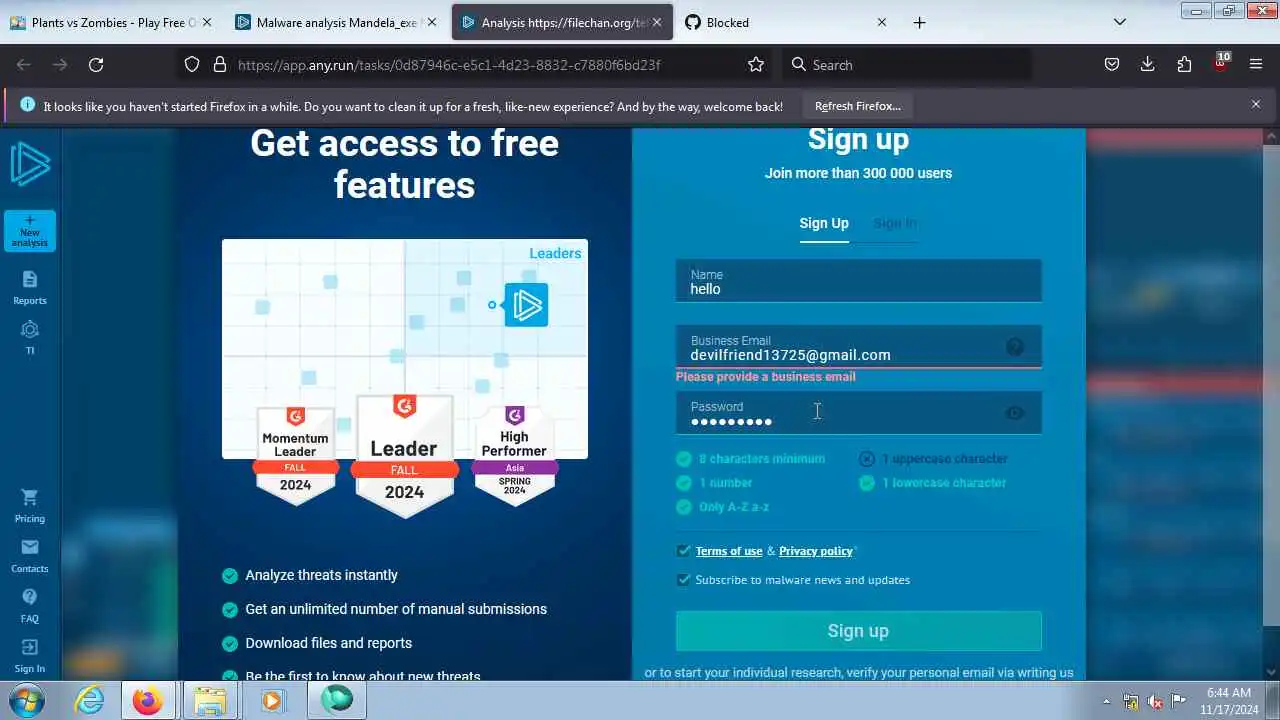Open the Terms of use link
The image size is (1280, 720).
click(x=729, y=551)
